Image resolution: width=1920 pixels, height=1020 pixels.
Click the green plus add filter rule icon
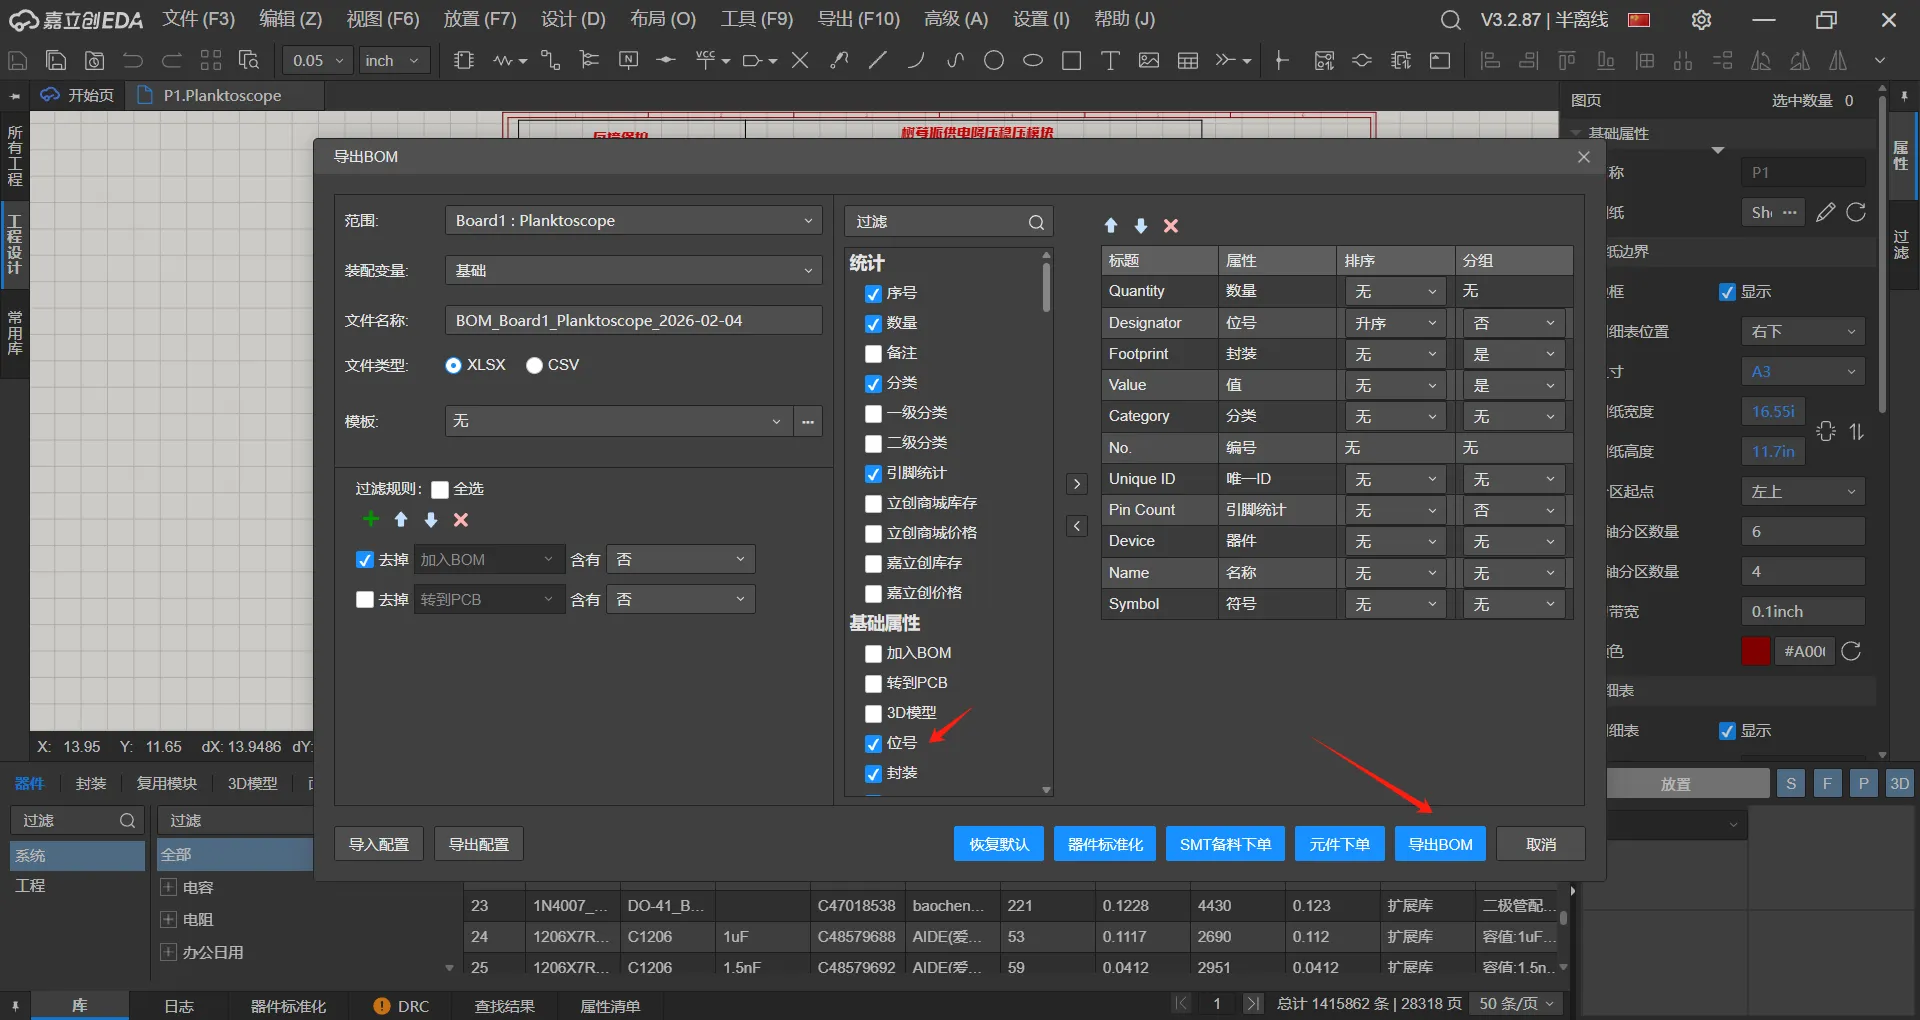pyautogui.click(x=371, y=519)
